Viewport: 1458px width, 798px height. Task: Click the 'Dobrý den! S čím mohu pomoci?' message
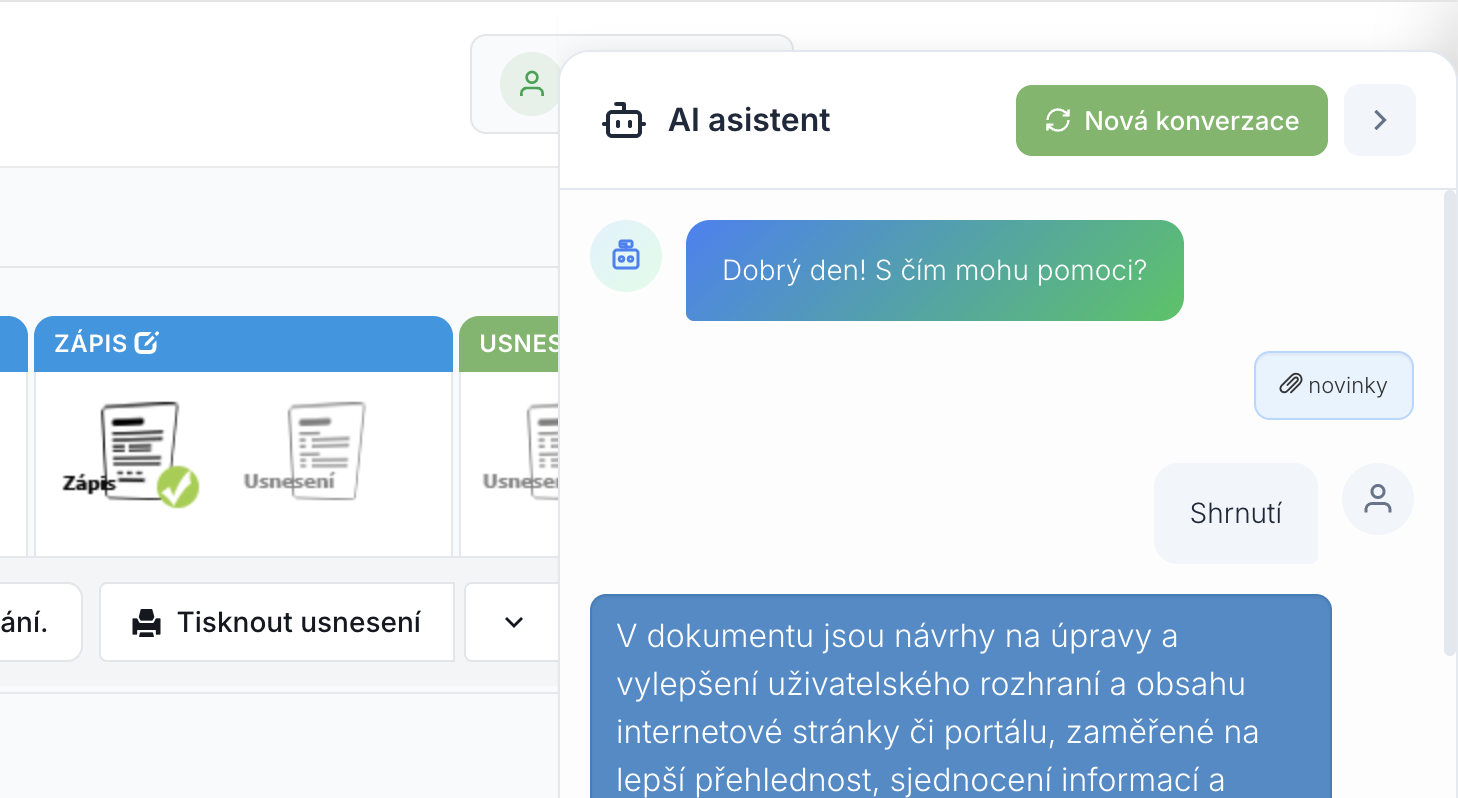pos(934,271)
